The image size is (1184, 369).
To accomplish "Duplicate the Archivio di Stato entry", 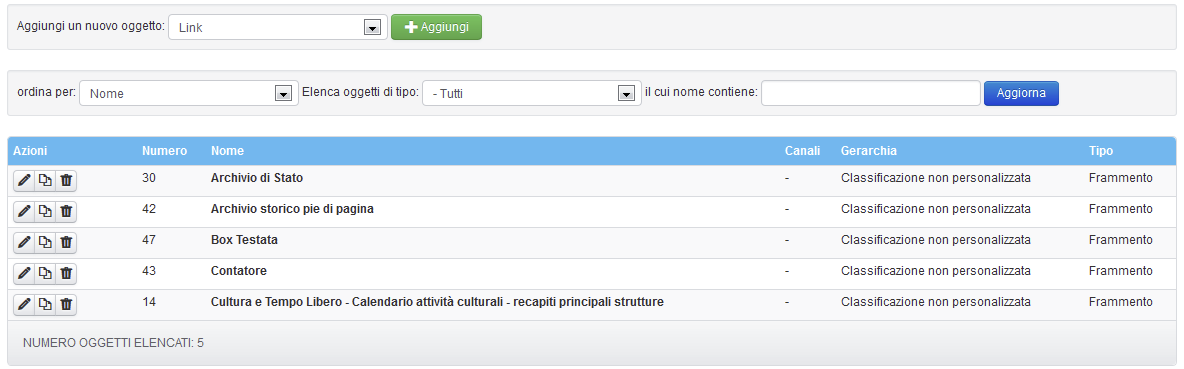I will click(45, 181).
